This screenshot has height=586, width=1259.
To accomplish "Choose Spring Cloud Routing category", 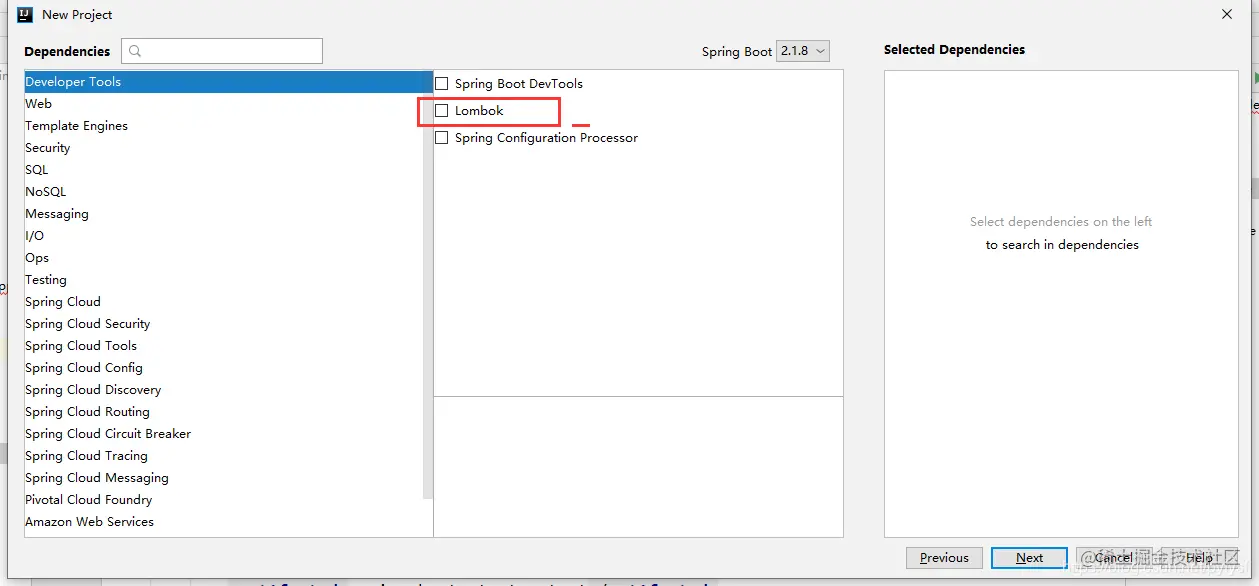I will [228, 412].
